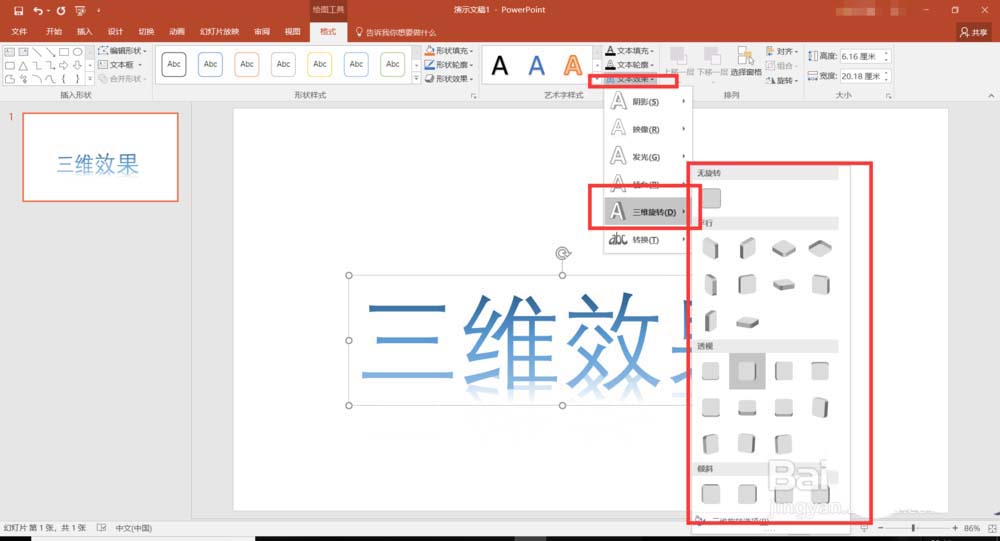Click the 共享 Share button
This screenshot has height=541, width=1000.
pyautogui.click(x=974, y=32)
